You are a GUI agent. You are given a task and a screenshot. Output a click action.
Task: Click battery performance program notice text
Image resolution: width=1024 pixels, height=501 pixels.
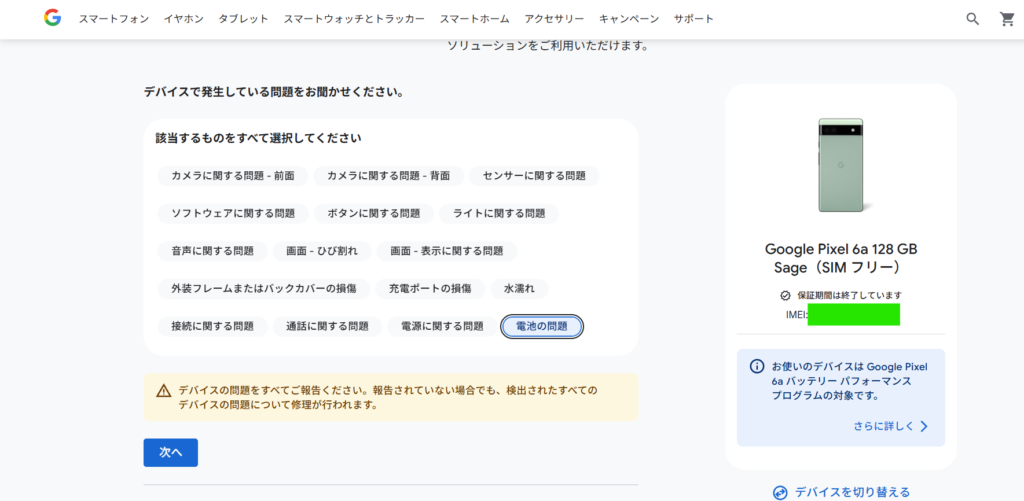click(x=850, y=381)
